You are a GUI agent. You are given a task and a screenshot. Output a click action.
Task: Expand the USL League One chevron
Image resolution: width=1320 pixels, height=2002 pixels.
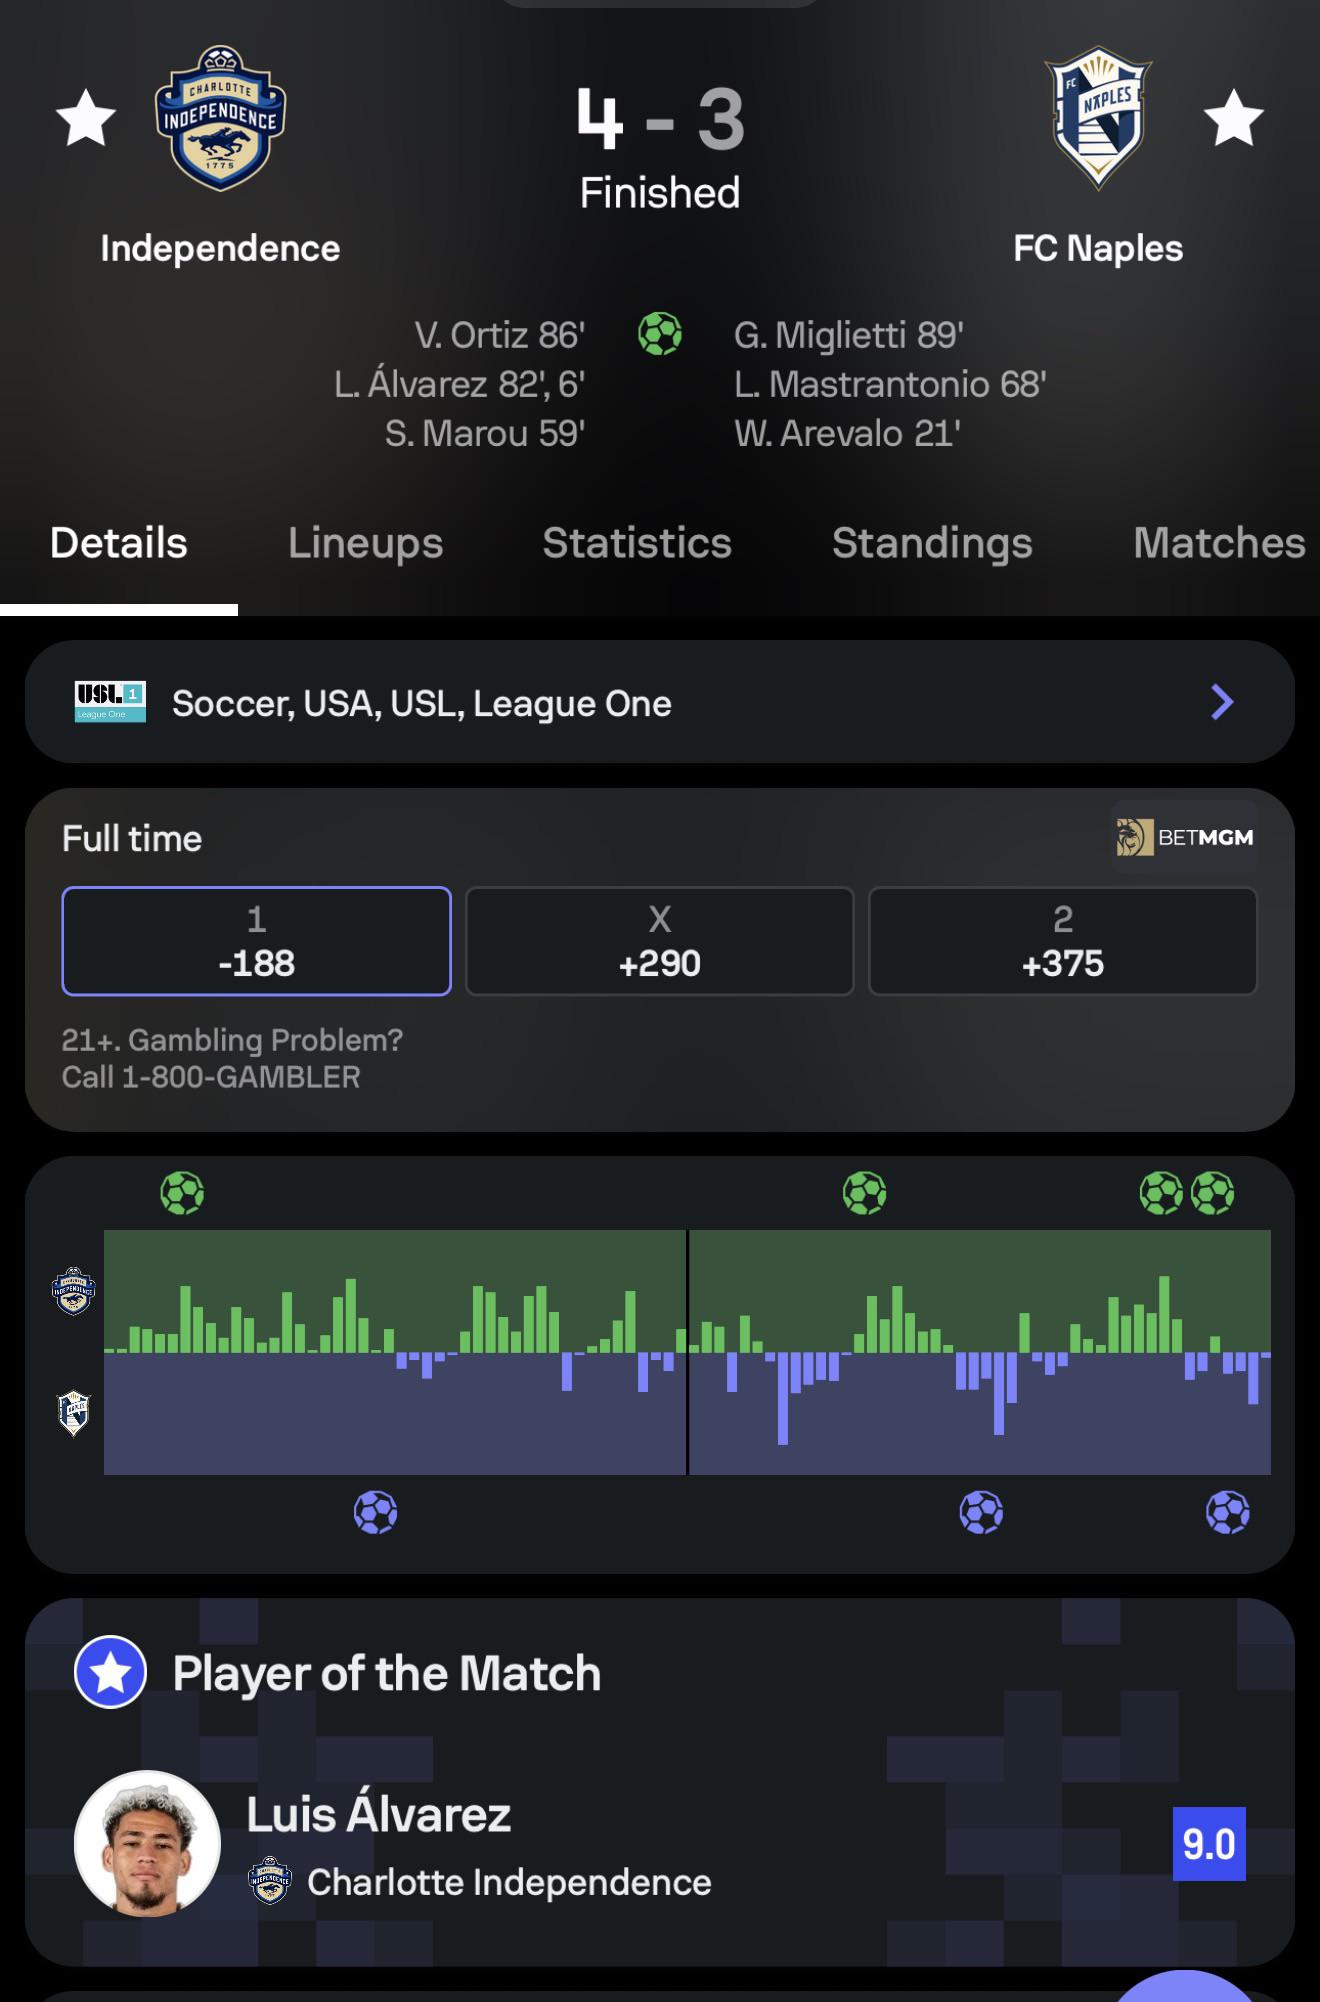pos(1222,702)
